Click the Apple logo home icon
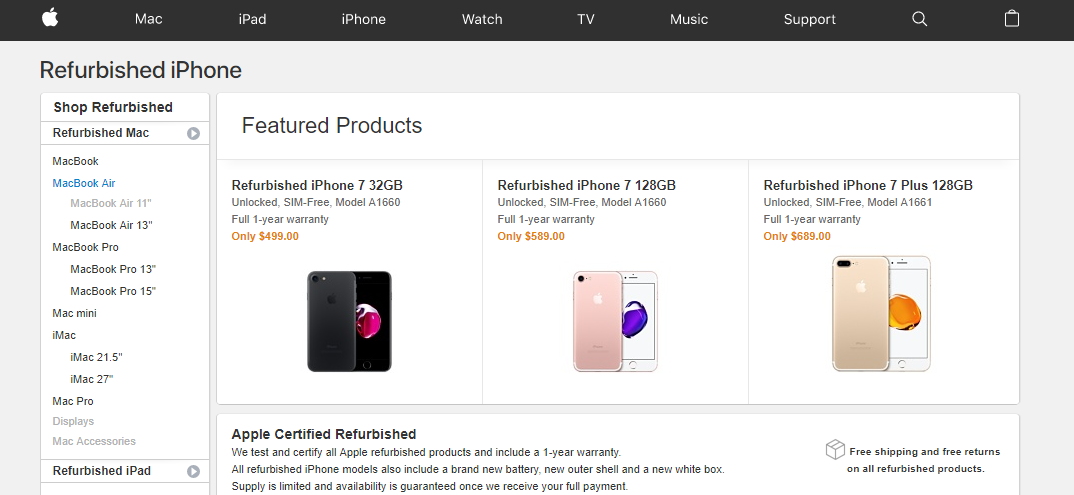The width and height of the screenshot is (1074, 495). click(x=50, y=18)
